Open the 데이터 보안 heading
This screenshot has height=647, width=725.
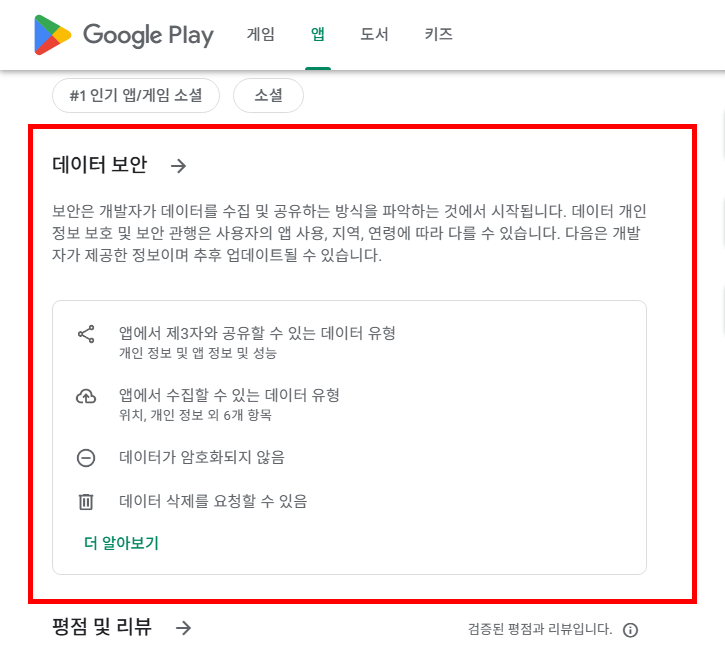click(x=99, y=165)
